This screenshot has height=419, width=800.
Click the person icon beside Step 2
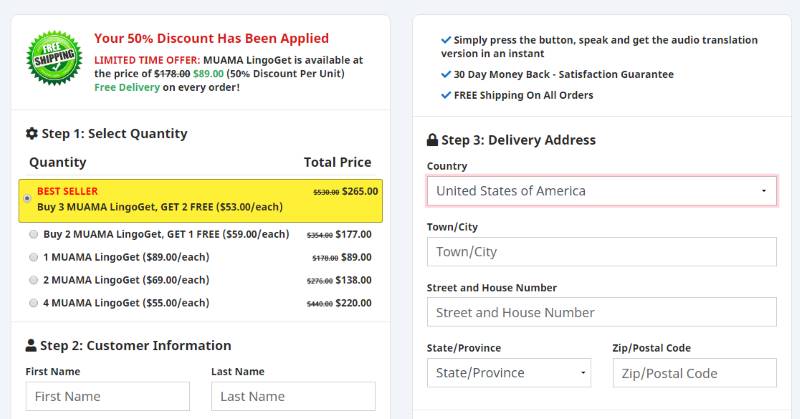(31, 346)
